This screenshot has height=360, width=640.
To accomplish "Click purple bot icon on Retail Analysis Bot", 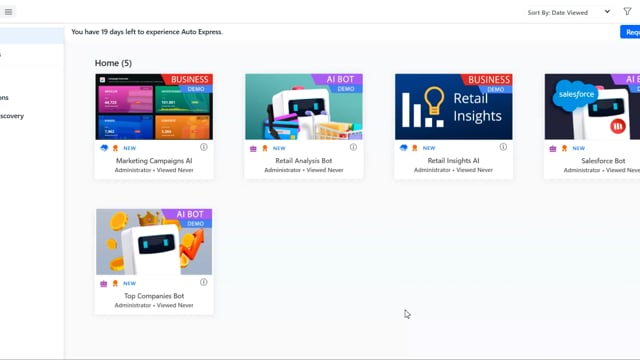I will point(253,149).
